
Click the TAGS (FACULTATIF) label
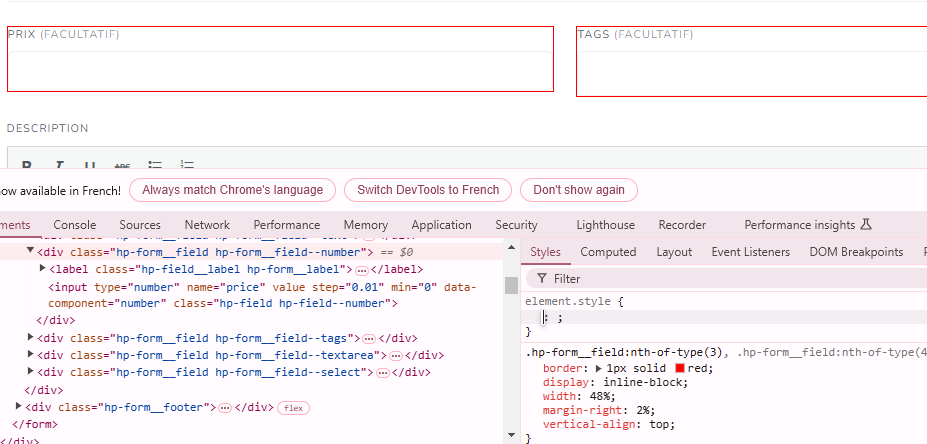coord(636,34)
